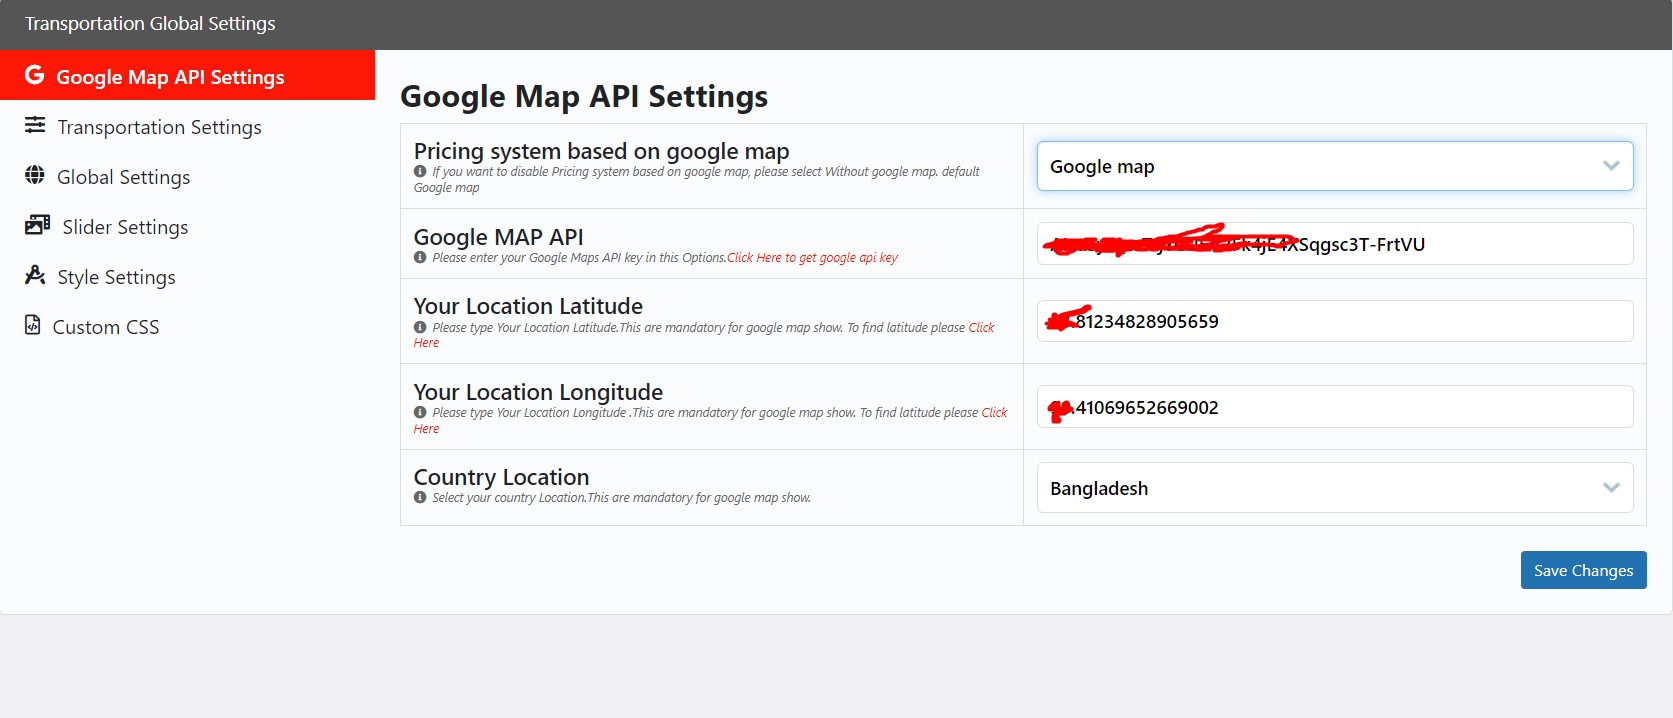This screenshot has width=1673, height=718.
Task: Open the Google map pricing system dropdown
Action: (x=1335, y=166)
